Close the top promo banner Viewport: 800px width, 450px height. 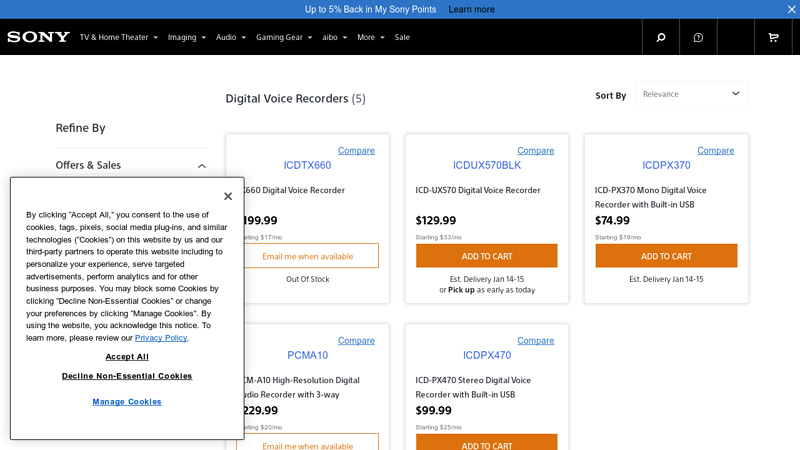coord(791,9)
